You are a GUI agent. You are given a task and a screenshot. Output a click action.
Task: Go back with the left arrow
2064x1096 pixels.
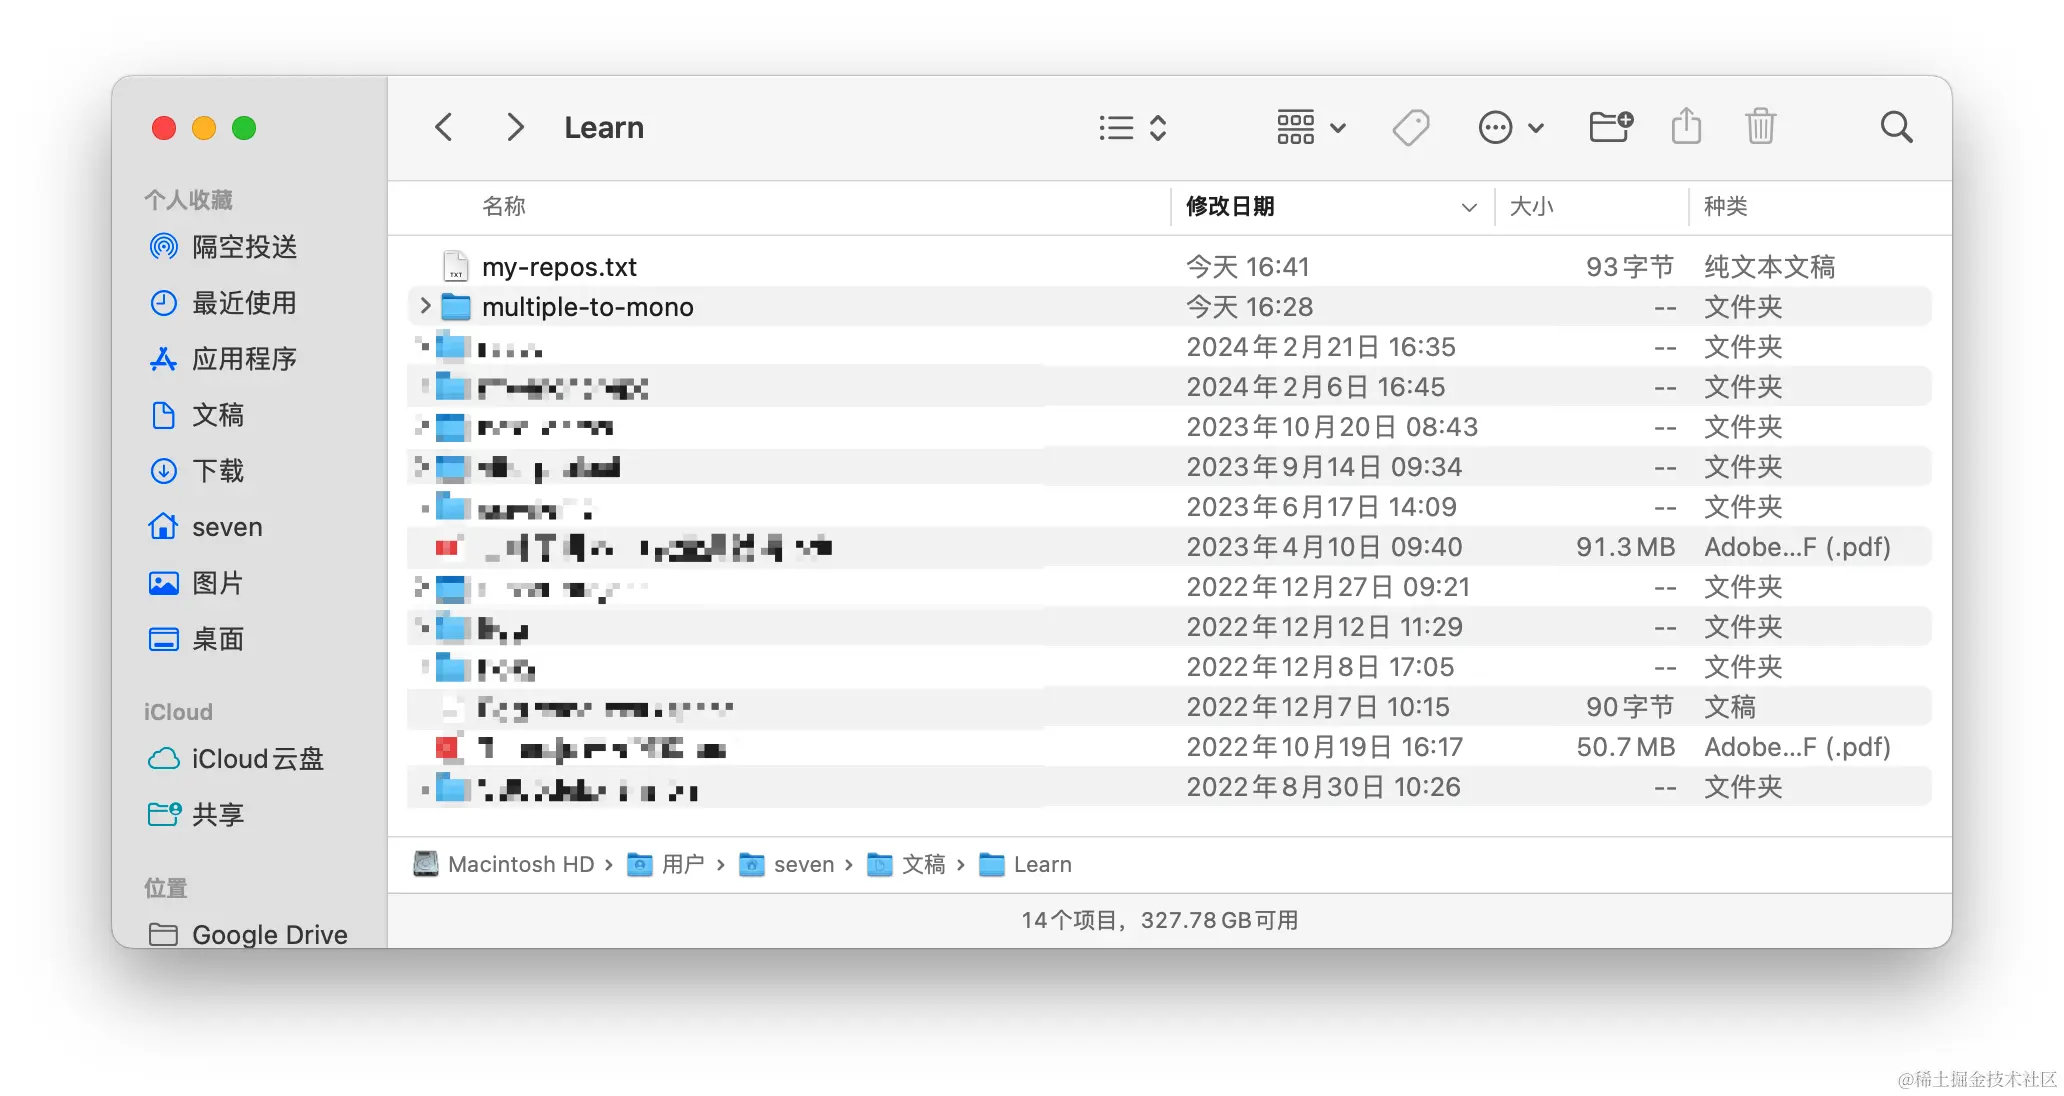[444, 127]
